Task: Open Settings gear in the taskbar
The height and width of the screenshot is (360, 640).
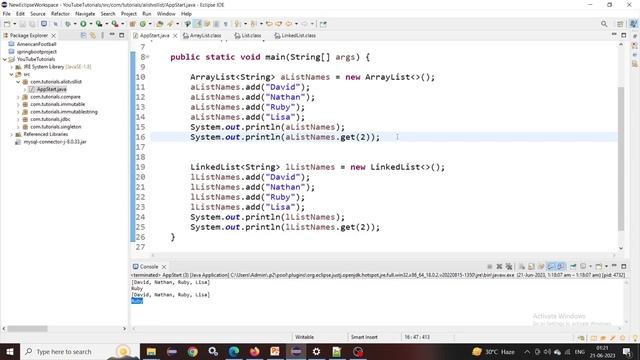Action: point(316,351)
